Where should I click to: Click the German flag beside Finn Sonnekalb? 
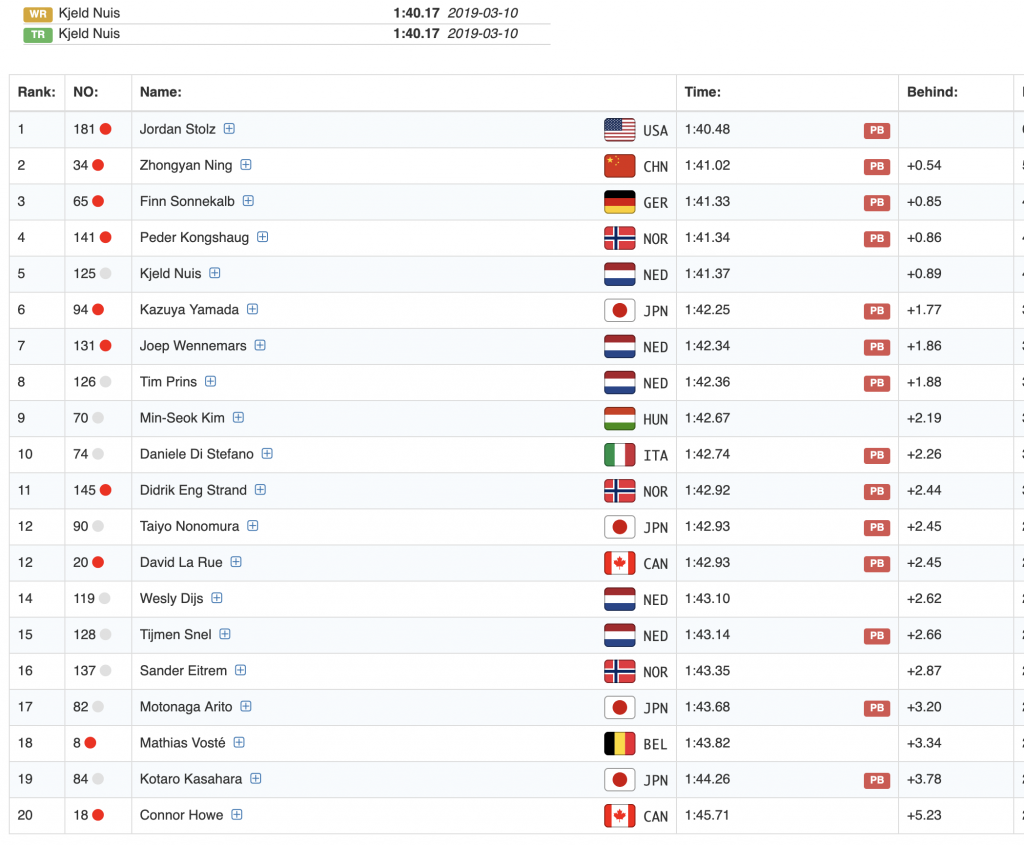pyautogui.click(x=619, y=202)
